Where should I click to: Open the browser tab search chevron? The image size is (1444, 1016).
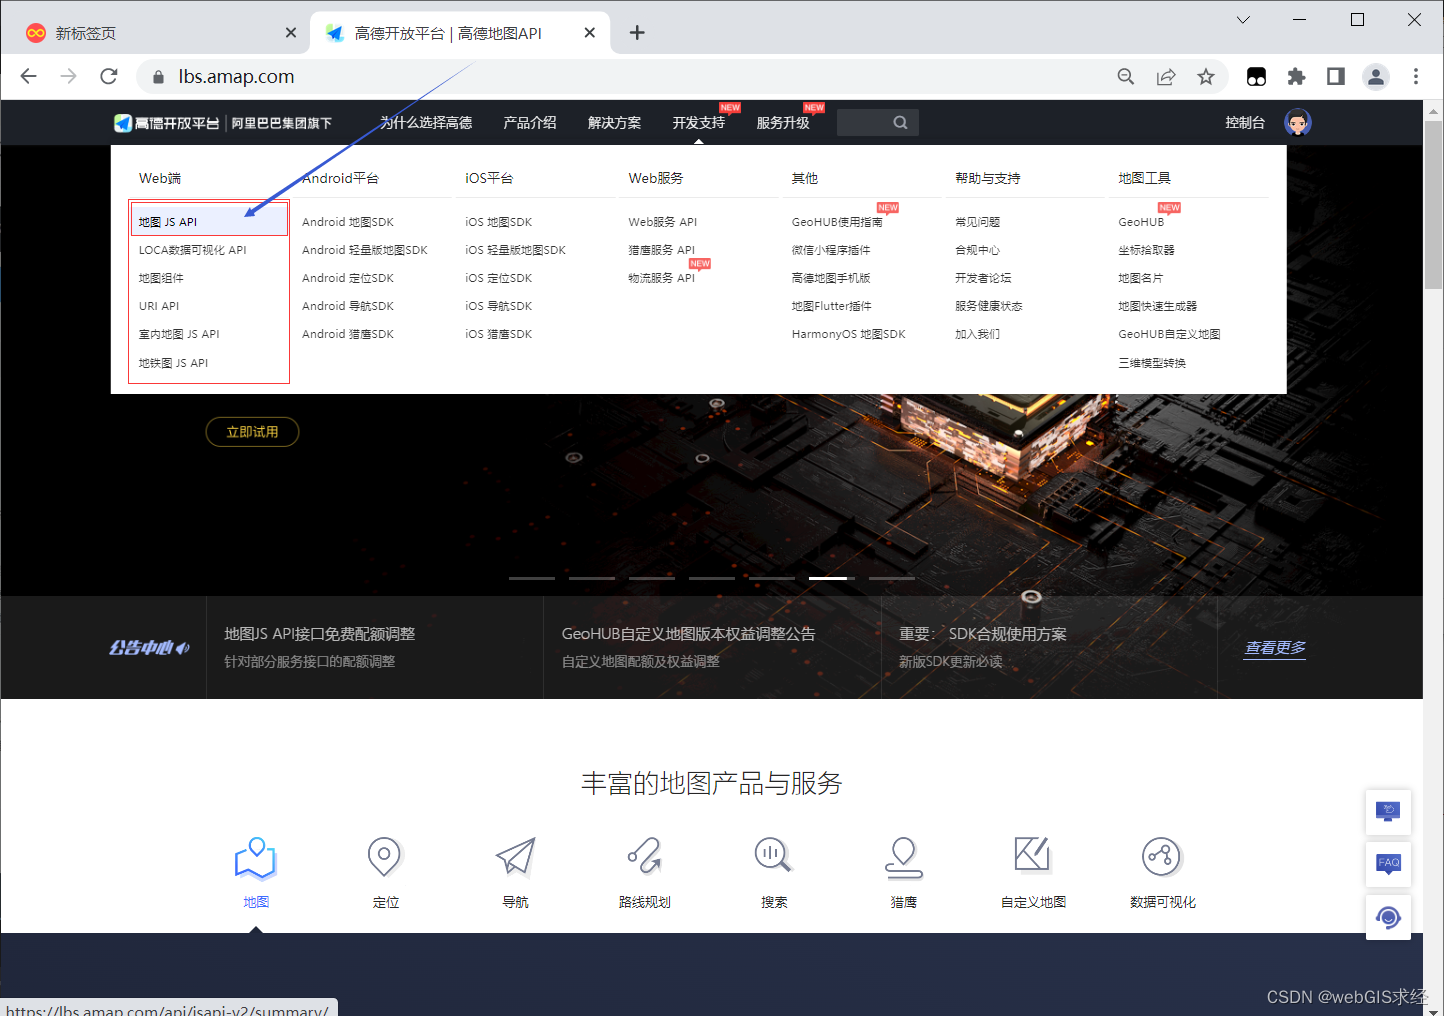[x=1242, y=20]
